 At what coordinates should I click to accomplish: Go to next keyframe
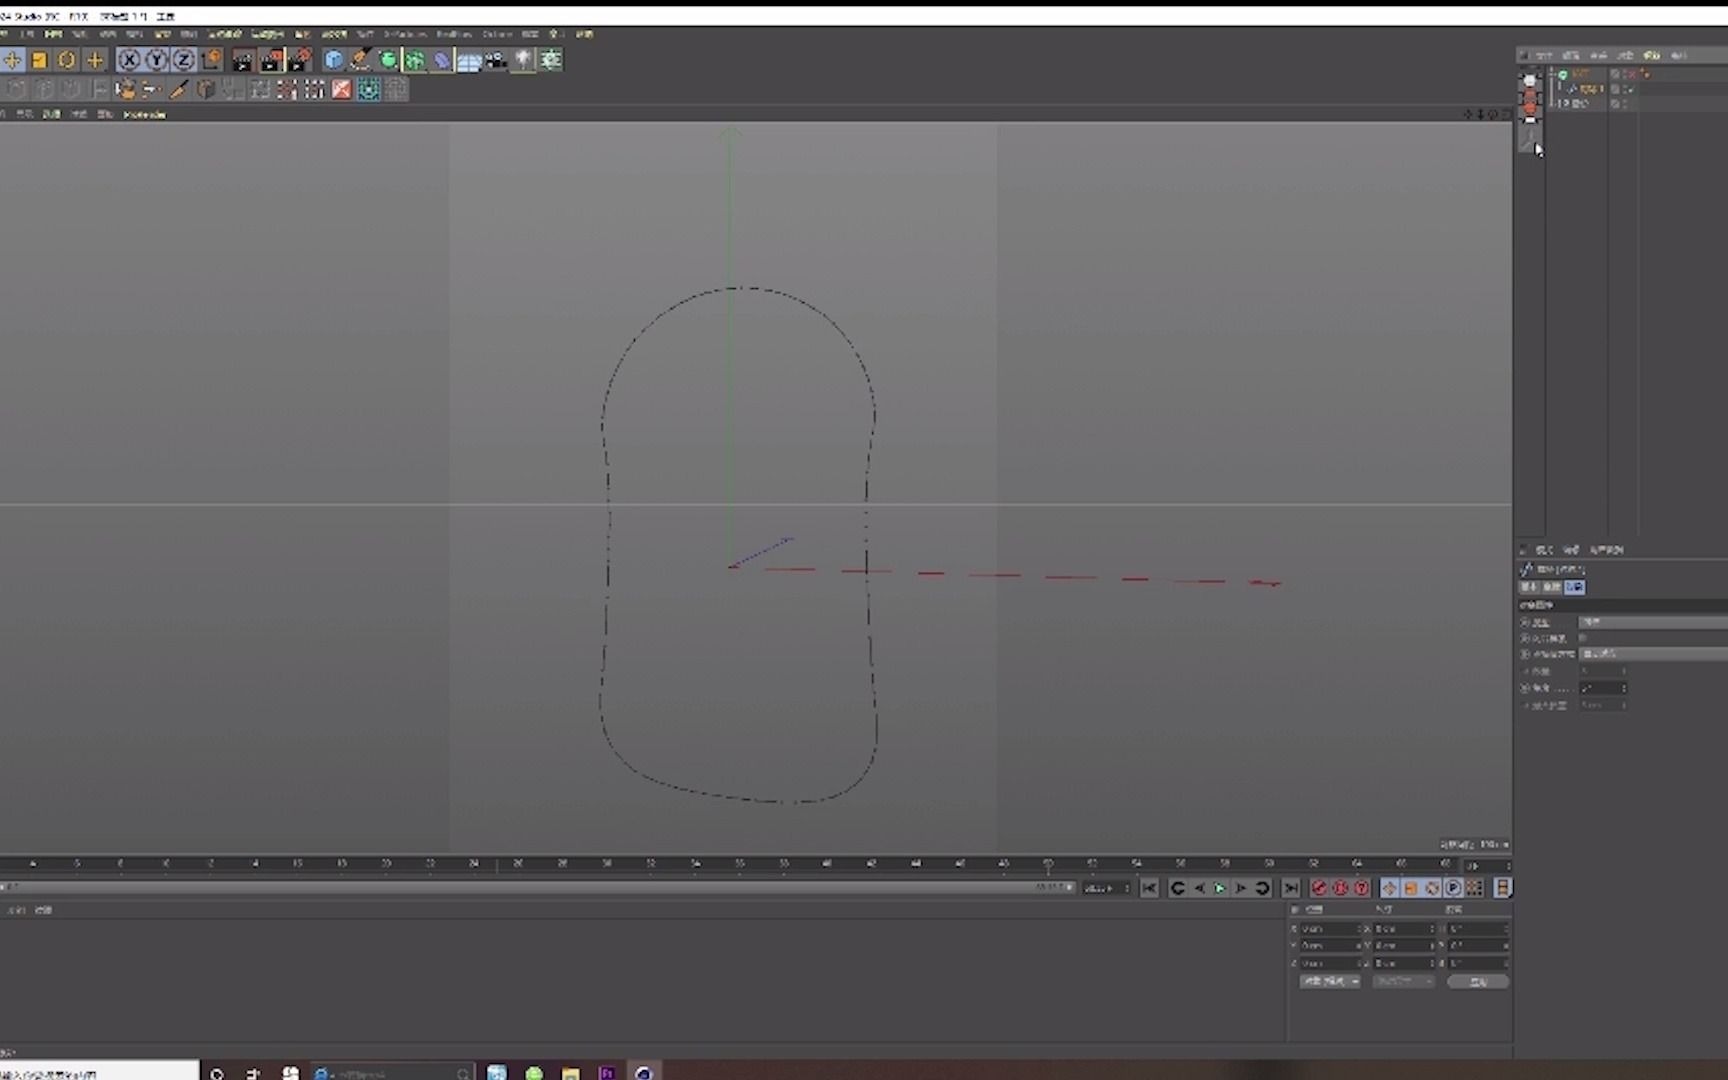click(1262, 888)
